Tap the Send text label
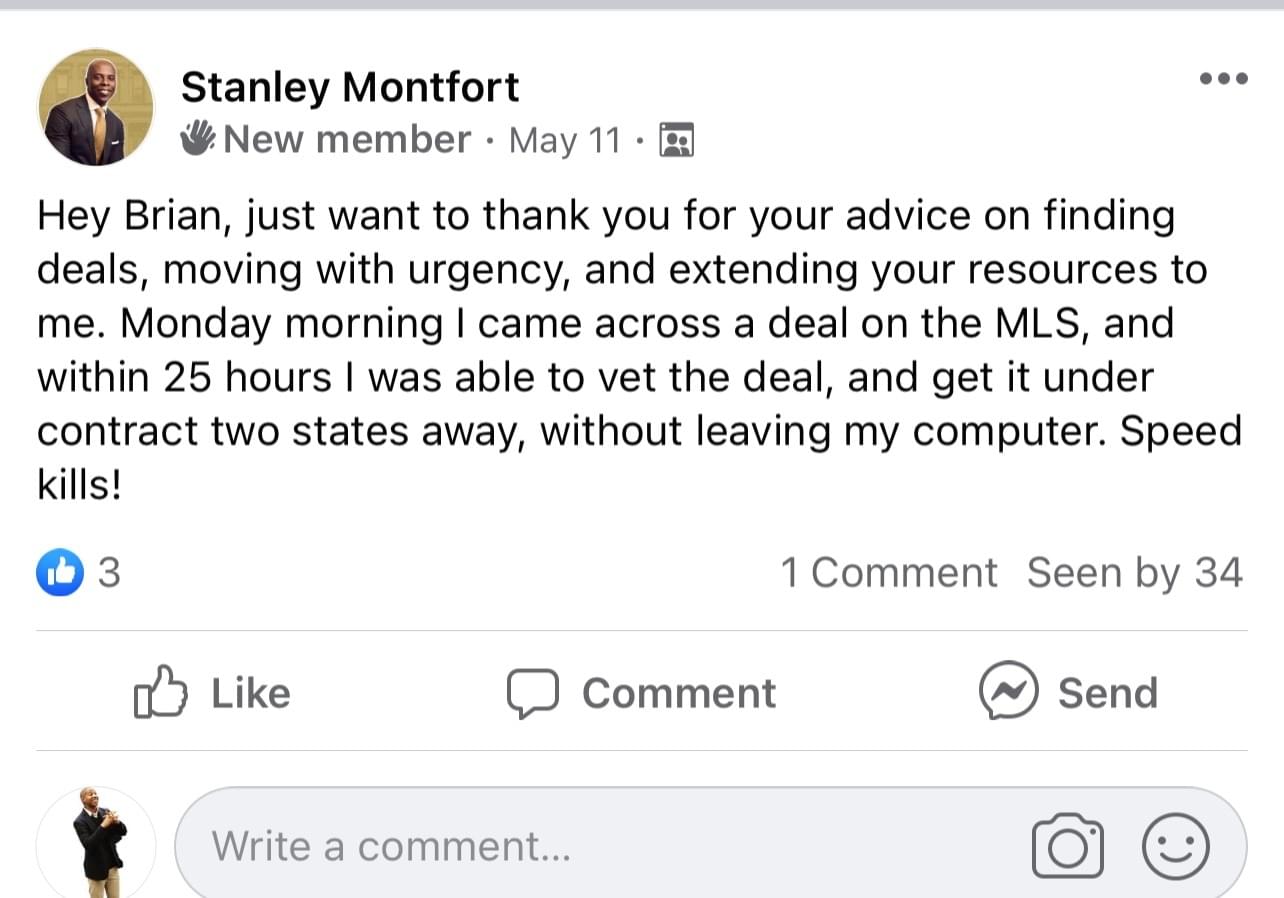Viewport: 1284px width, 898px height. pos(1107,693)
